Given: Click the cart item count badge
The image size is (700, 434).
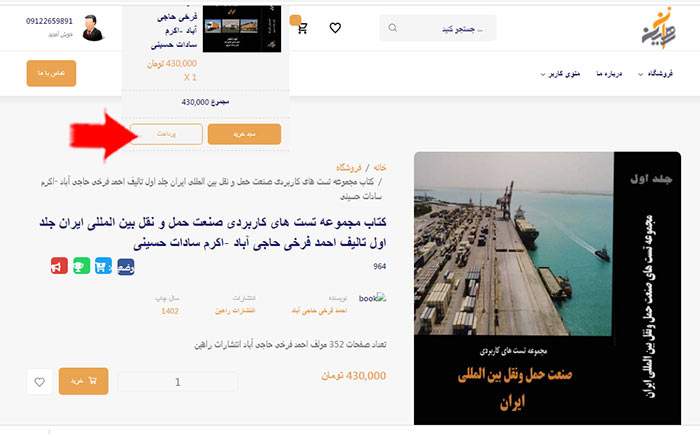Looking at the screenshot, I should (295, 20).
